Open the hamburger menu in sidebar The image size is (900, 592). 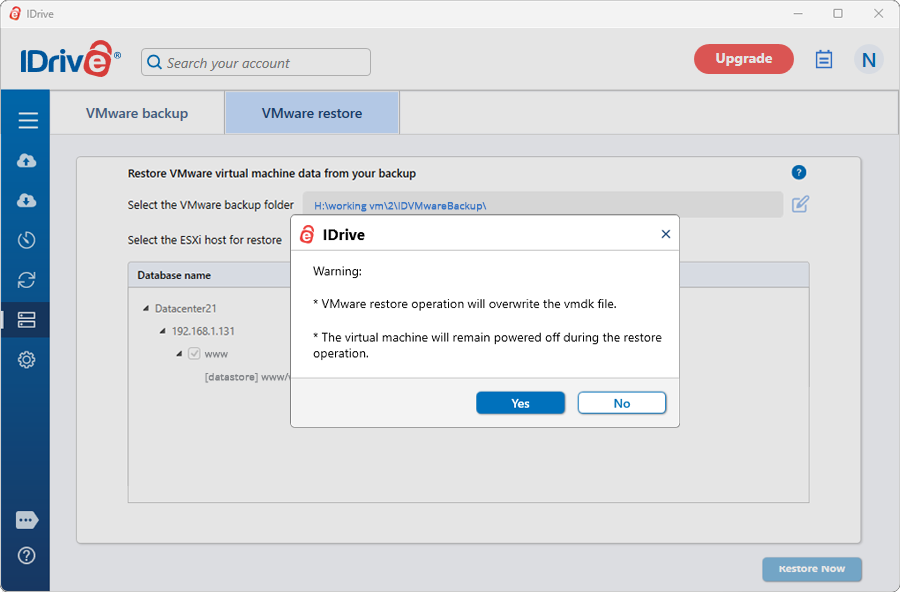(x=28, y=120)
